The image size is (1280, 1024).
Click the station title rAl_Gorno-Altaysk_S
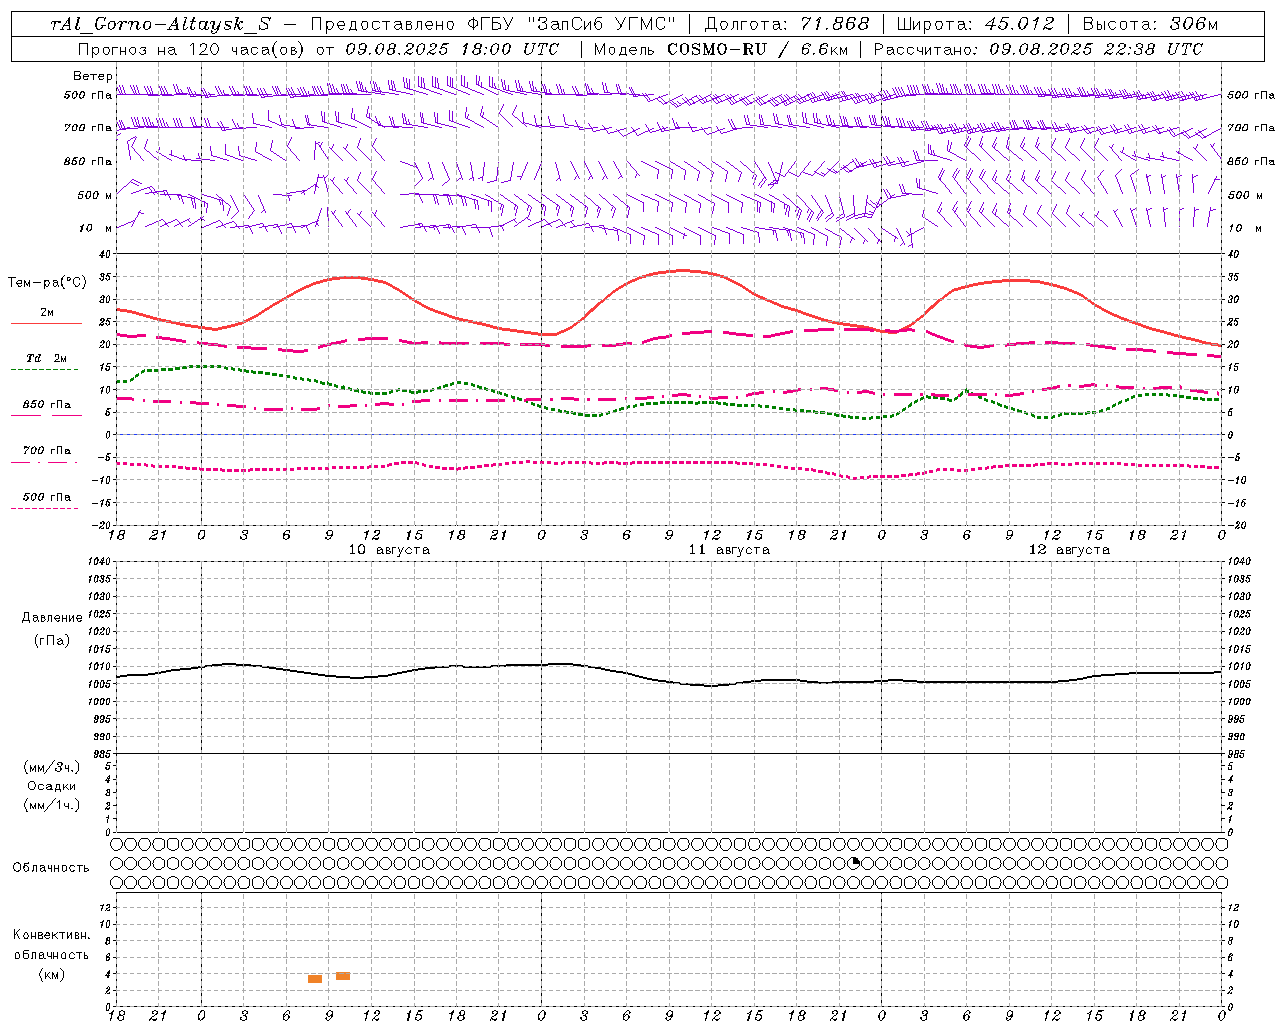pos(160,25)
